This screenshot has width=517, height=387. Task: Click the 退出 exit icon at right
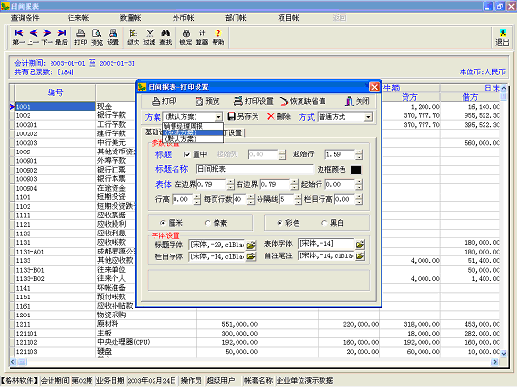pos(502,37)
